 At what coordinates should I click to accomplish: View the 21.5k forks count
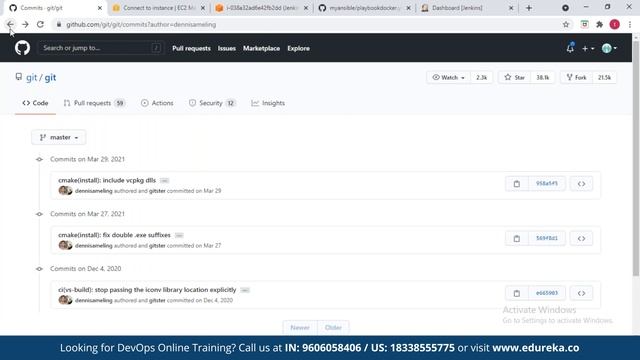point(604,78)
